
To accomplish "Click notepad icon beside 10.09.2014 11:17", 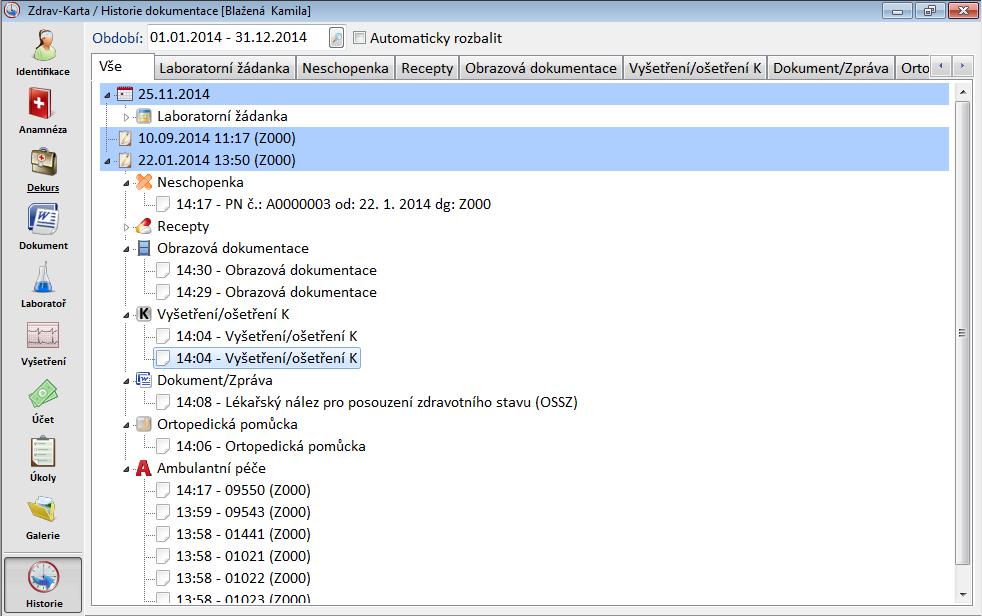I will (125, 138).
